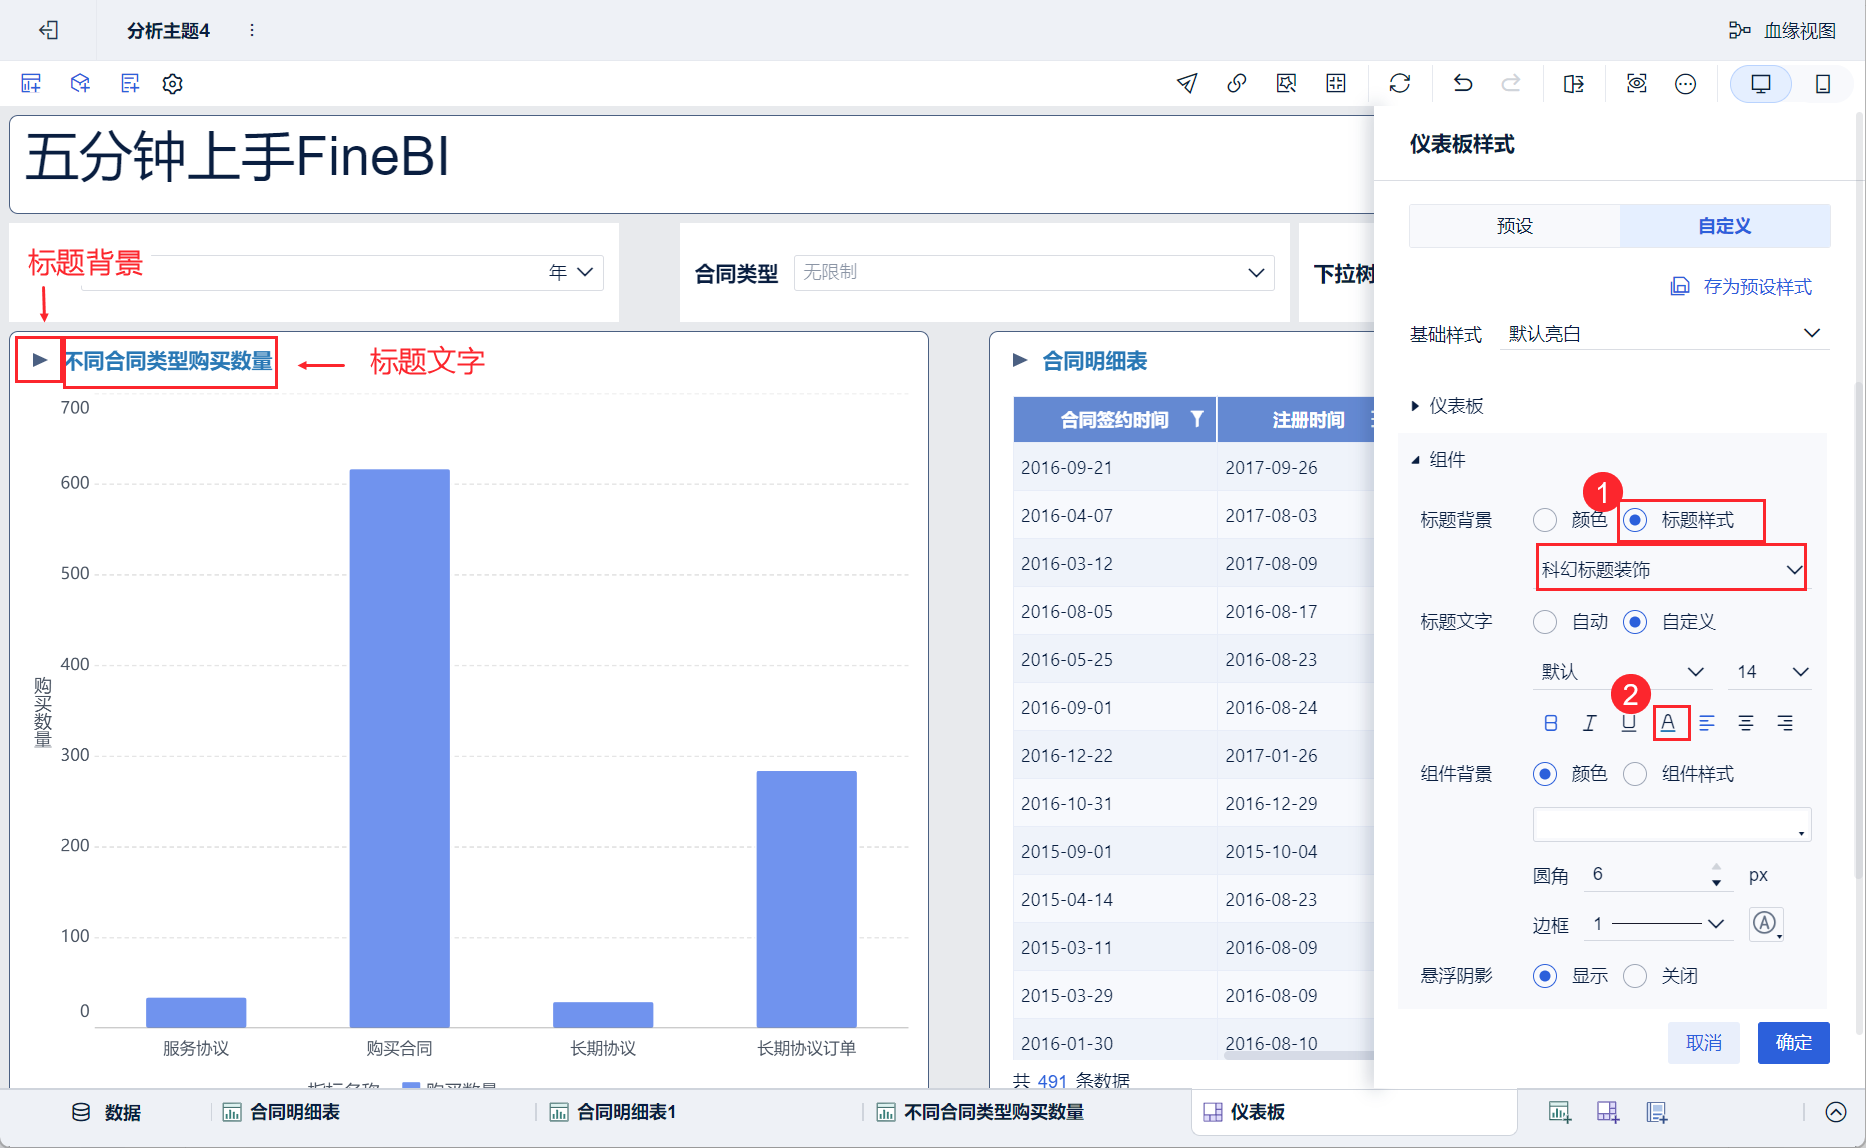
Task: Open the more options ellipsis icon
Action: point(1686,83)
